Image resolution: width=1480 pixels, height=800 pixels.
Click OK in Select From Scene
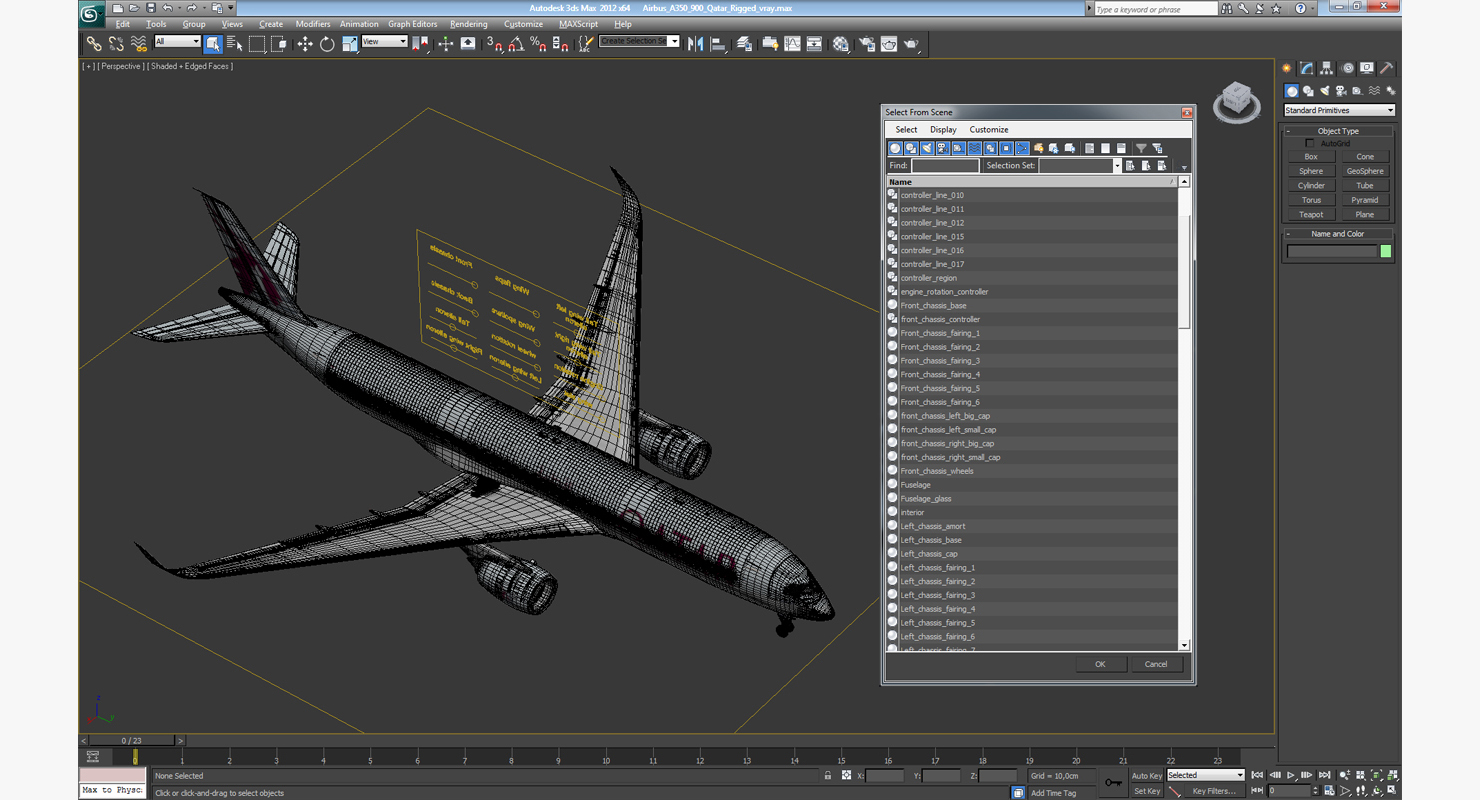1100,664
